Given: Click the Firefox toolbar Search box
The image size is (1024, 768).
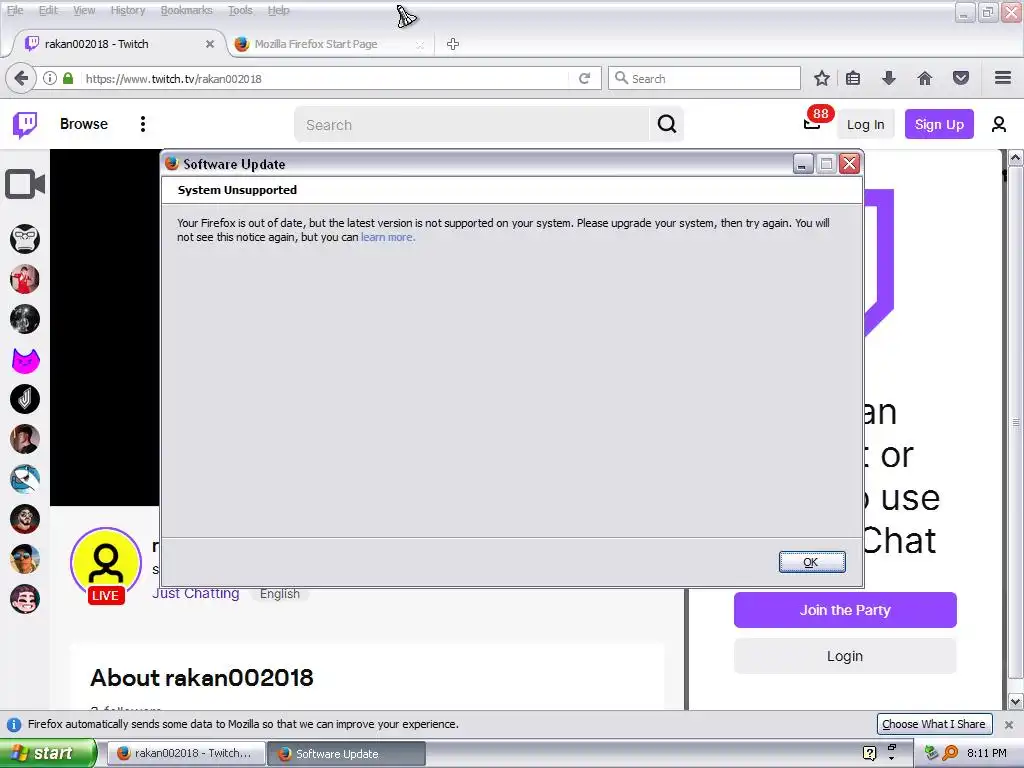Looking at the screenshot, I should point(704,78).
